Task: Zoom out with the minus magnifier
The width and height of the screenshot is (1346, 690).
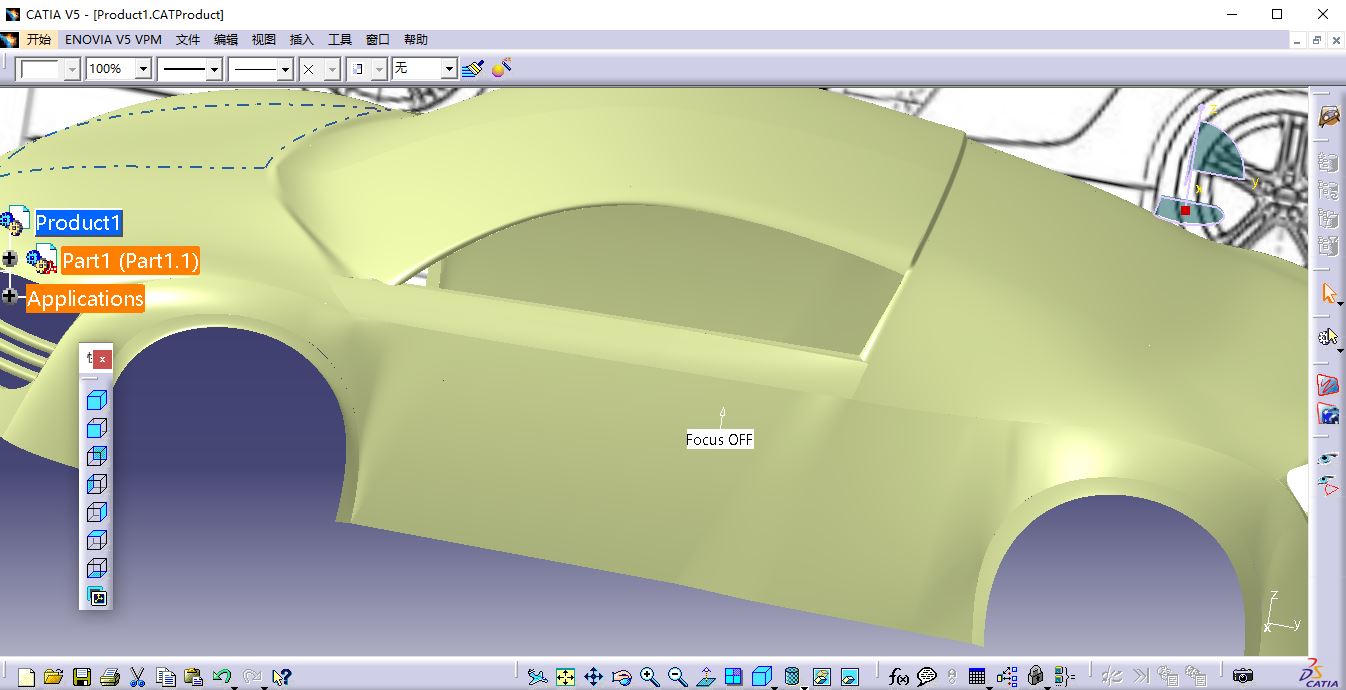Action: (x=678, y=677)
